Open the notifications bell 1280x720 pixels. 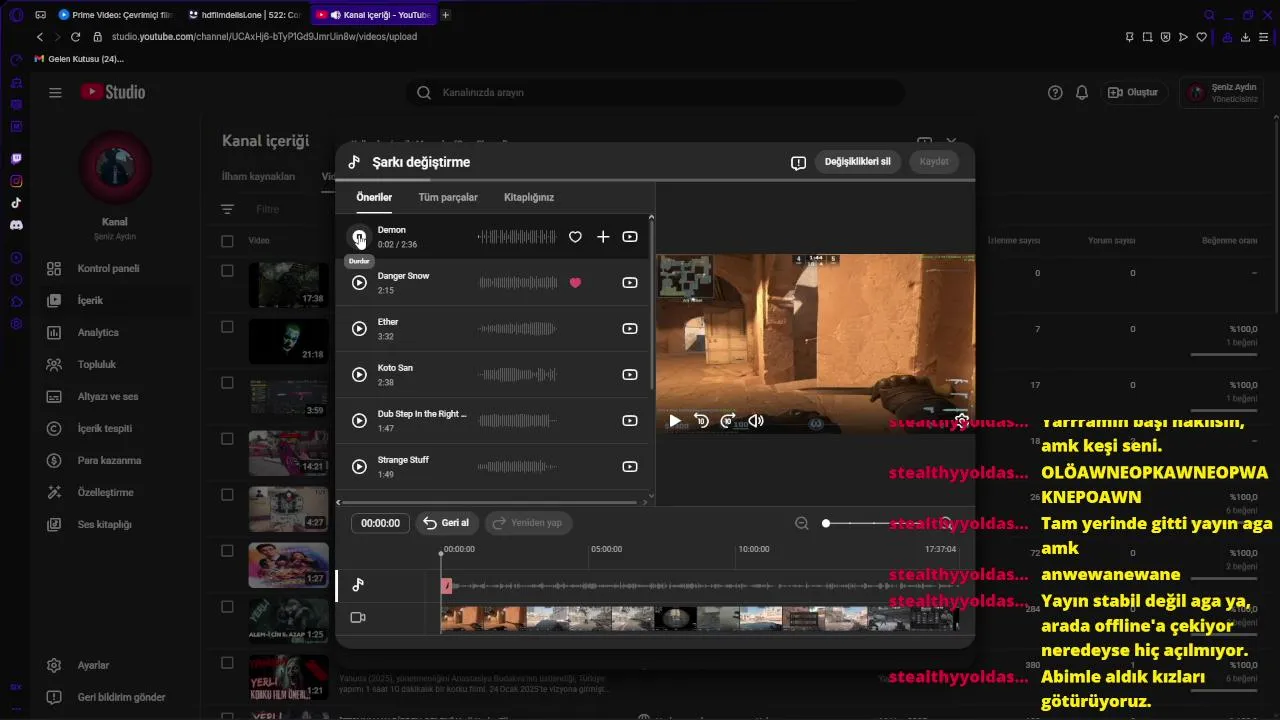point(1082,92)
